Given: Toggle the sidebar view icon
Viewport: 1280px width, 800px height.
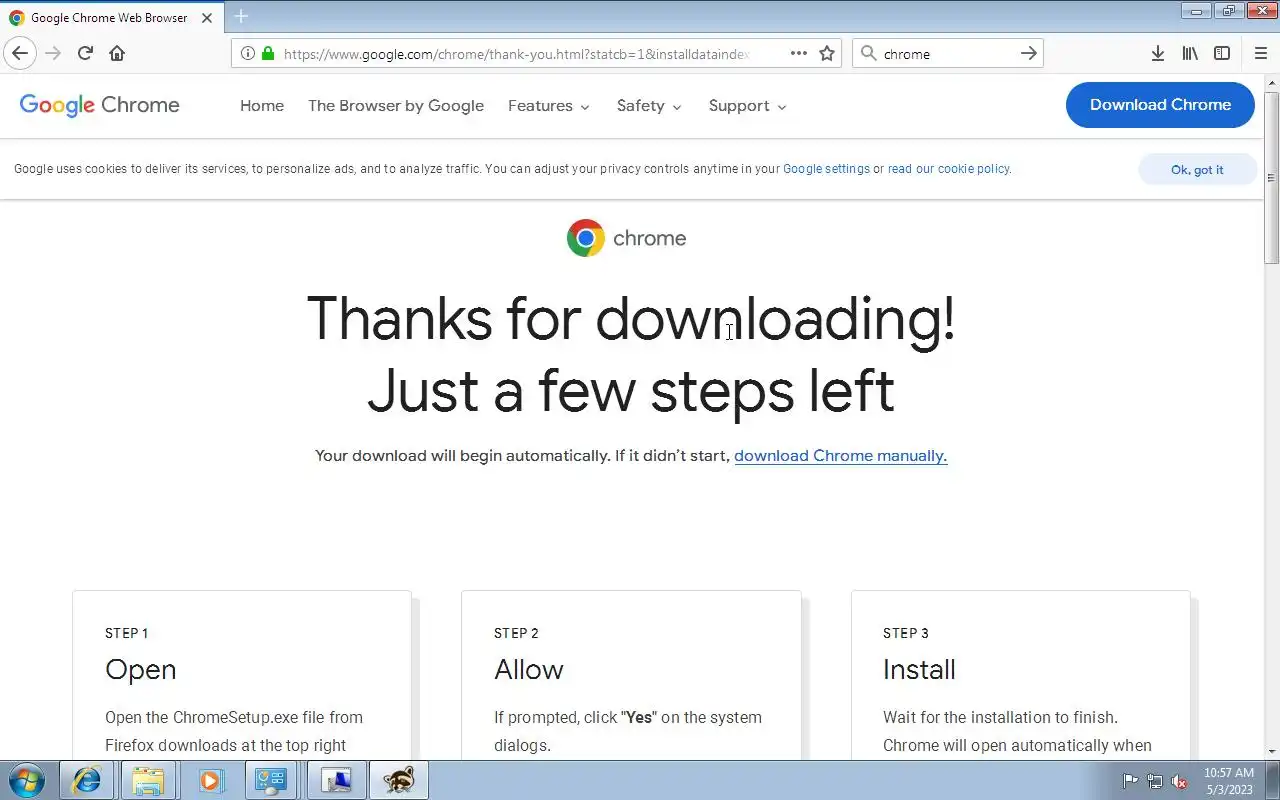Looking at the screenshot, I should (1222, 53).
